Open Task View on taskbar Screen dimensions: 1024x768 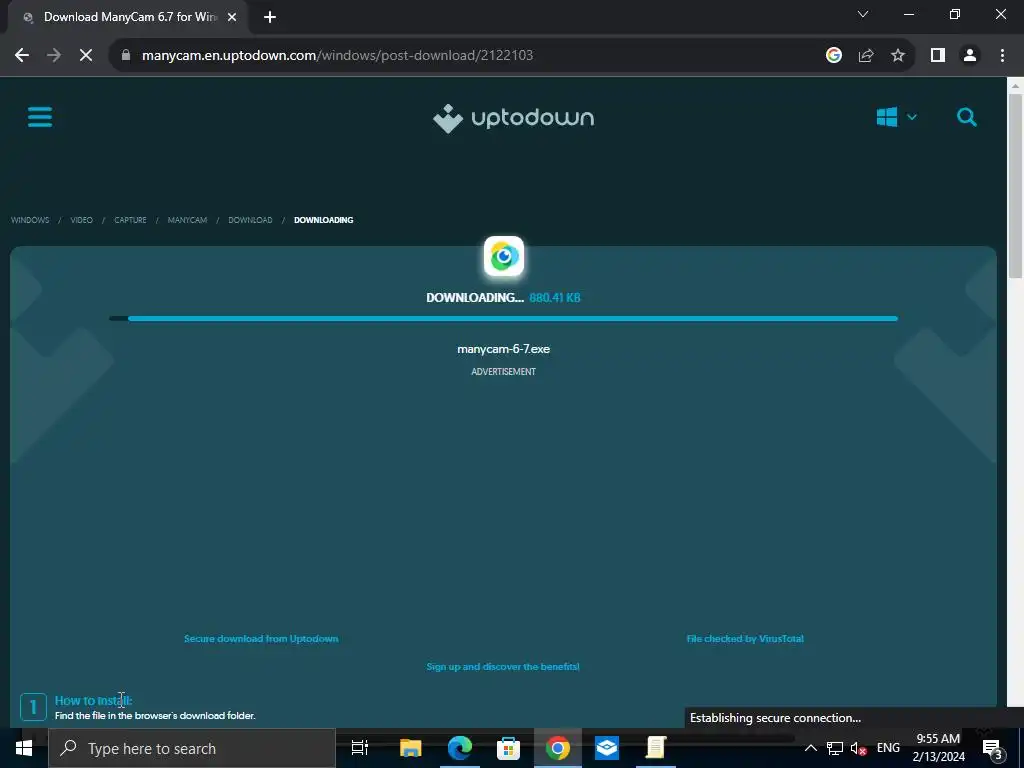tap(360, 748)
